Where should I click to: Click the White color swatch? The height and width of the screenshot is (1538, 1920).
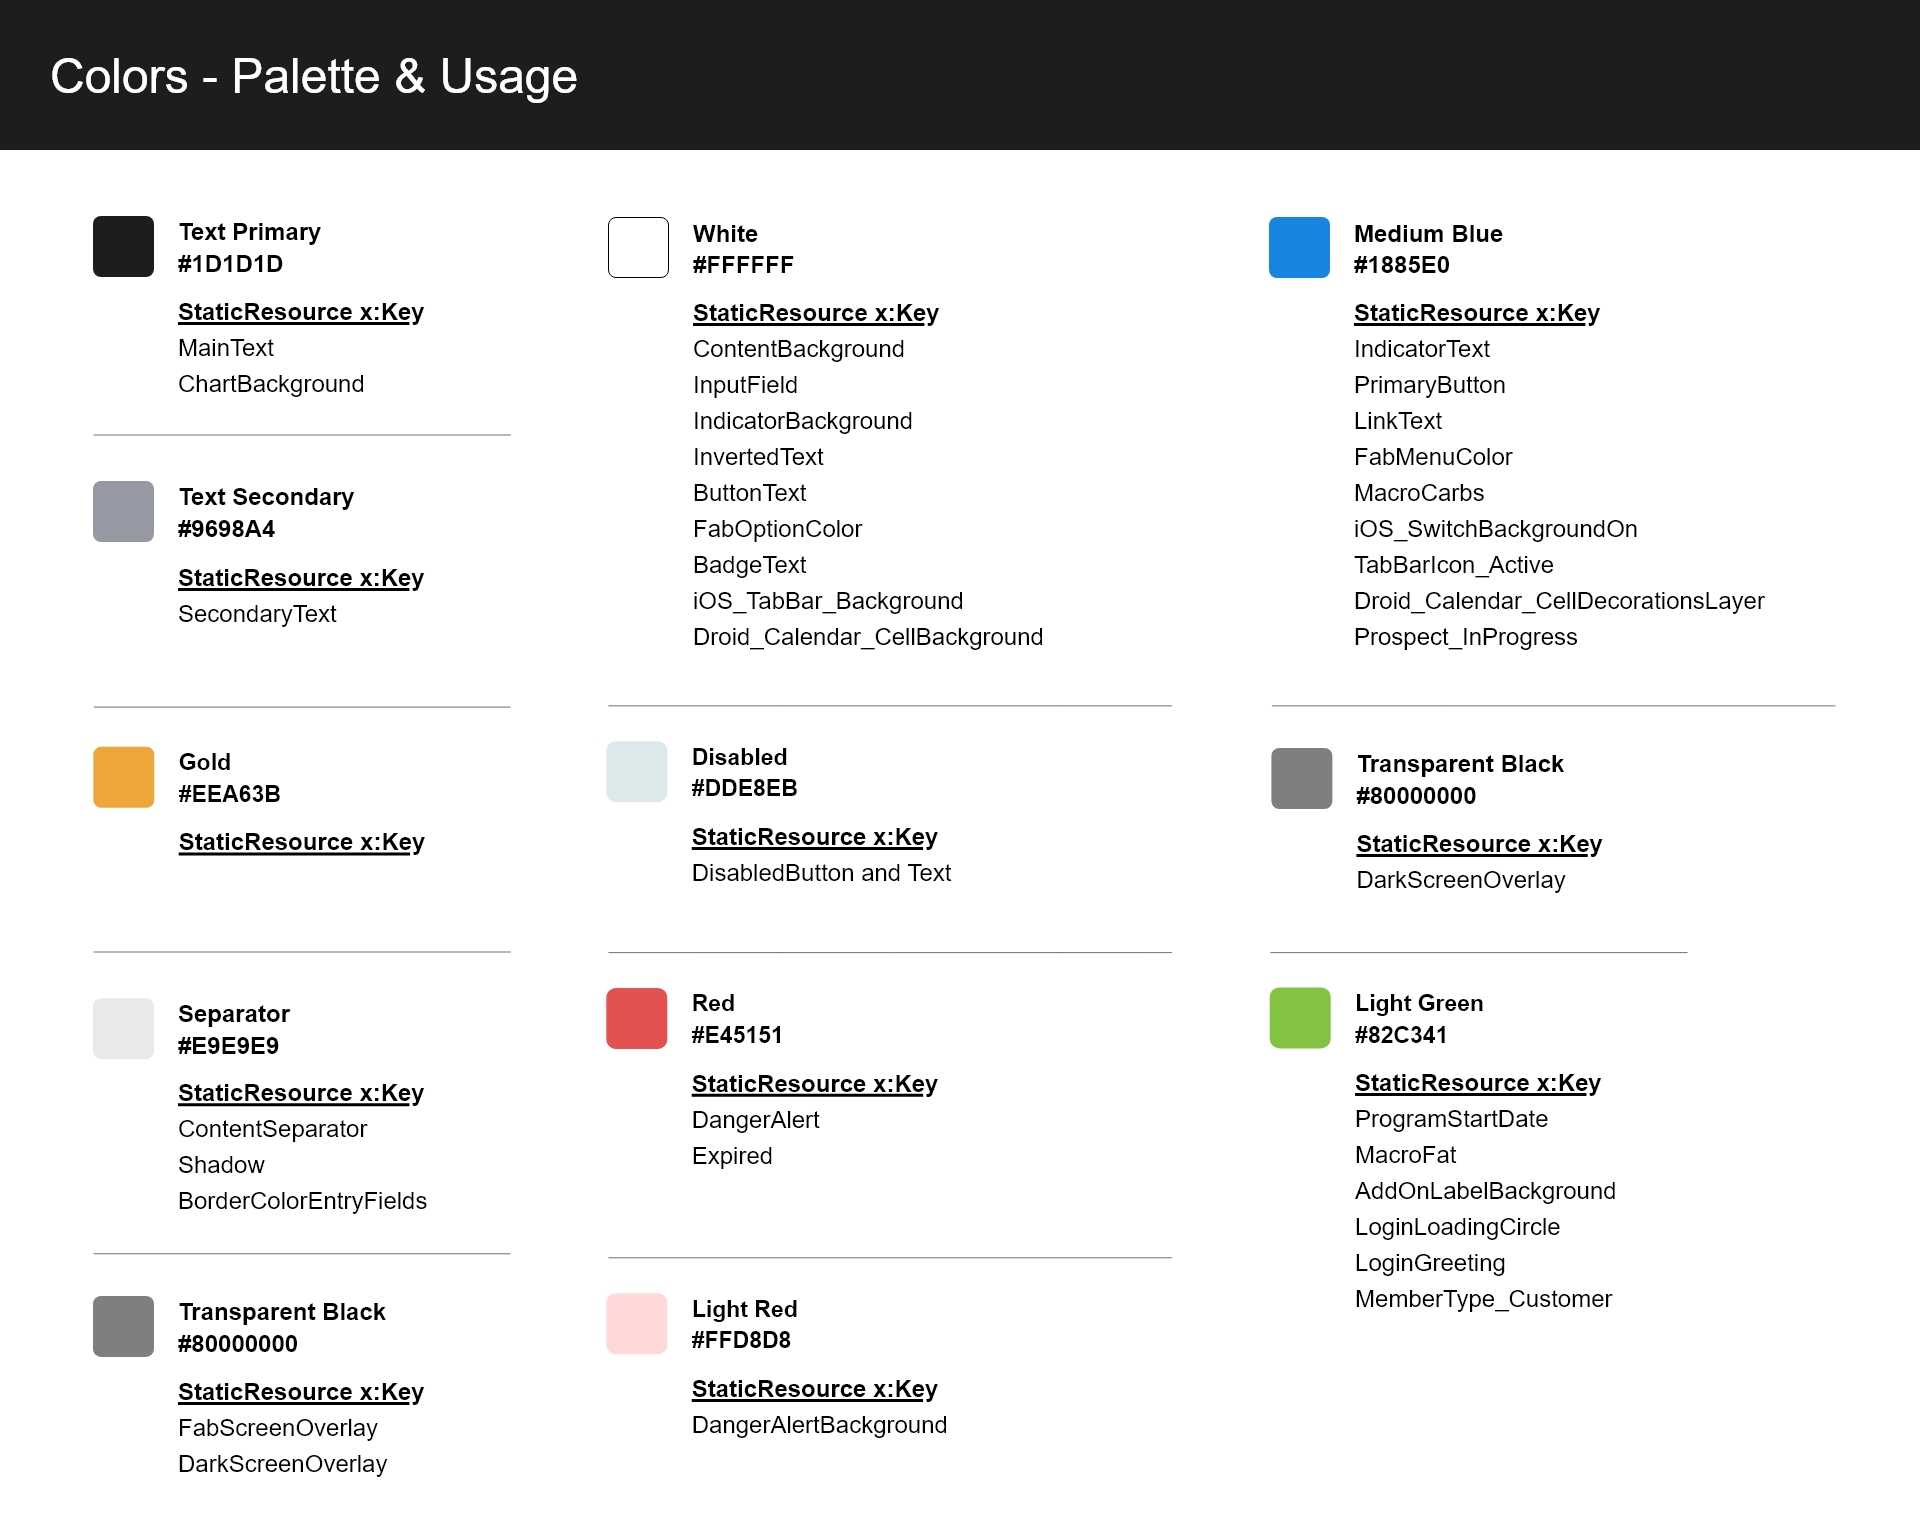pos(638,247)
